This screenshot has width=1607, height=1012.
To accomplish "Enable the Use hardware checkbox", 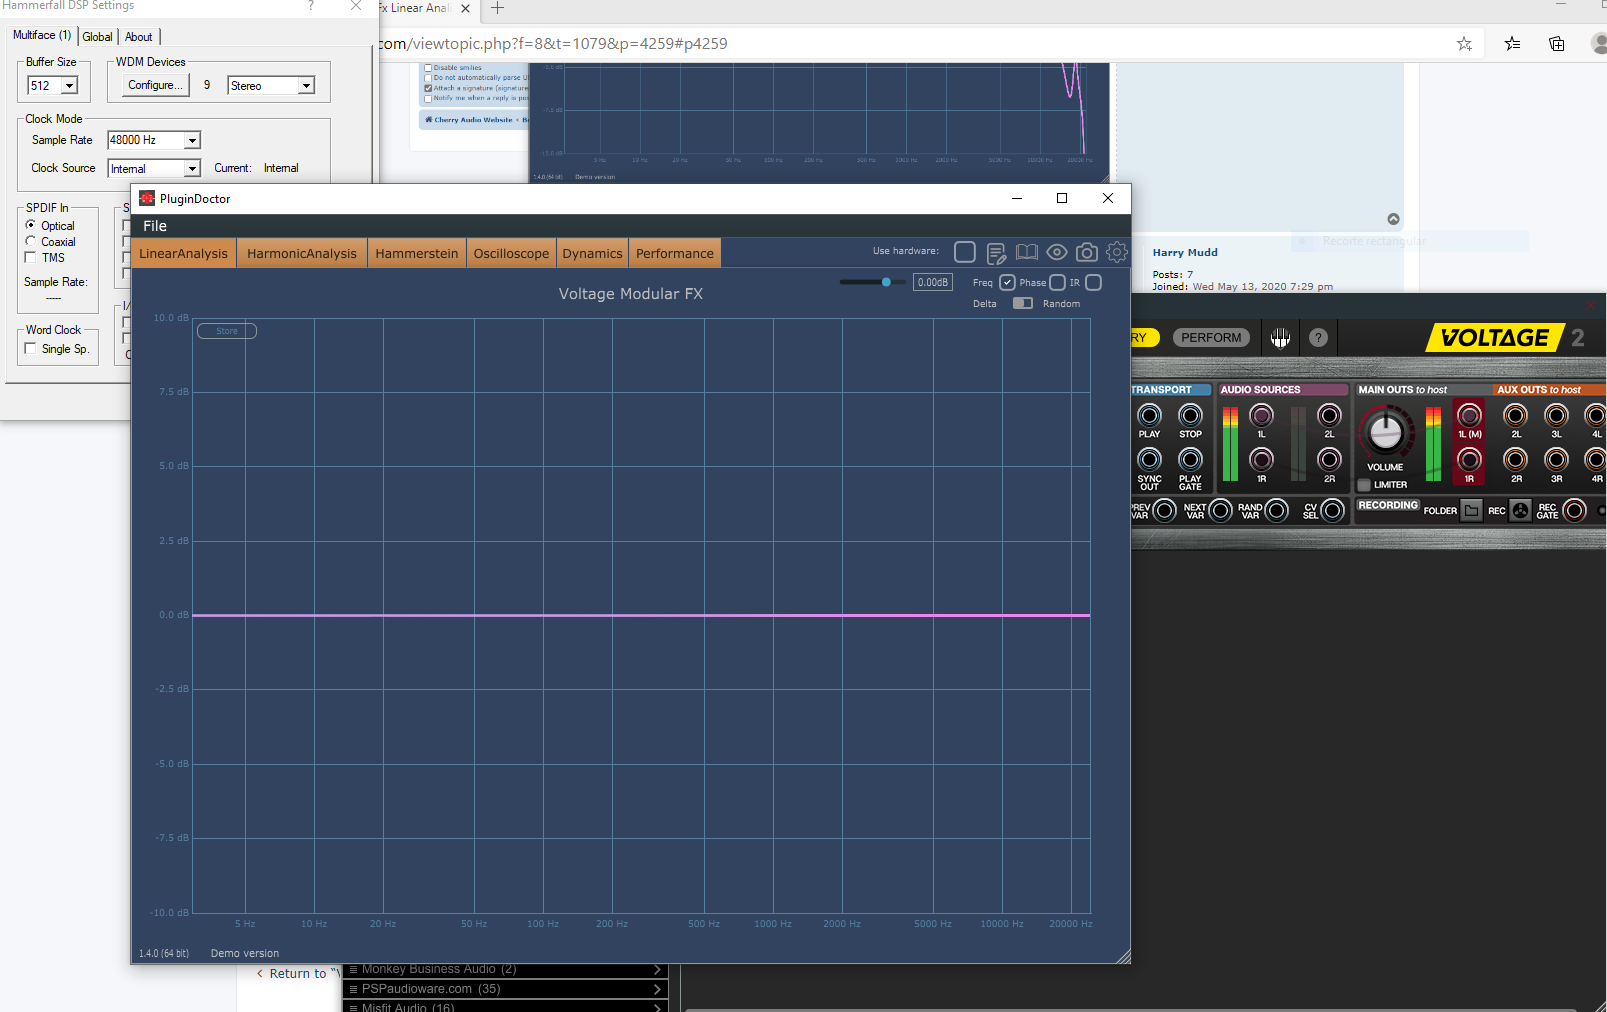I will coord(965,252).
